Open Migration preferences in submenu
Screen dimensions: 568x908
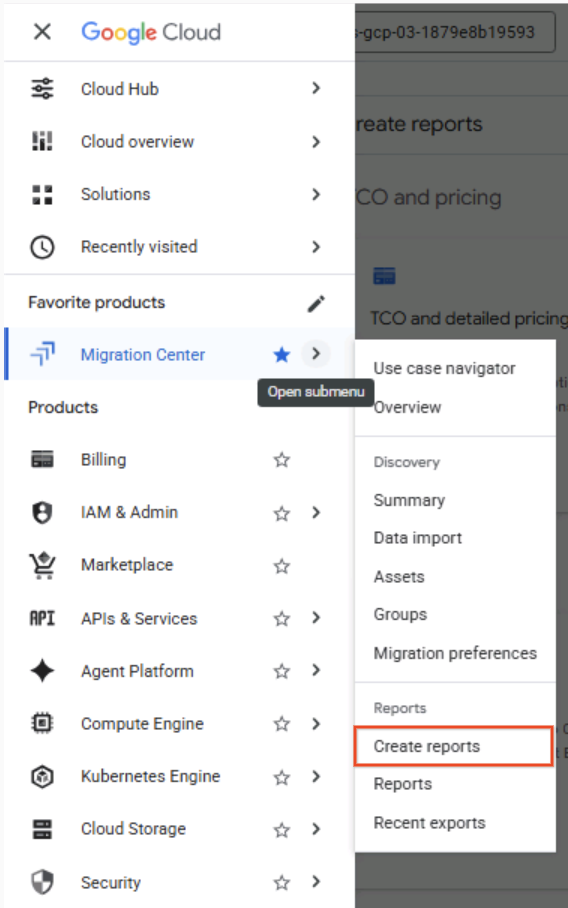tap(455, 653)
